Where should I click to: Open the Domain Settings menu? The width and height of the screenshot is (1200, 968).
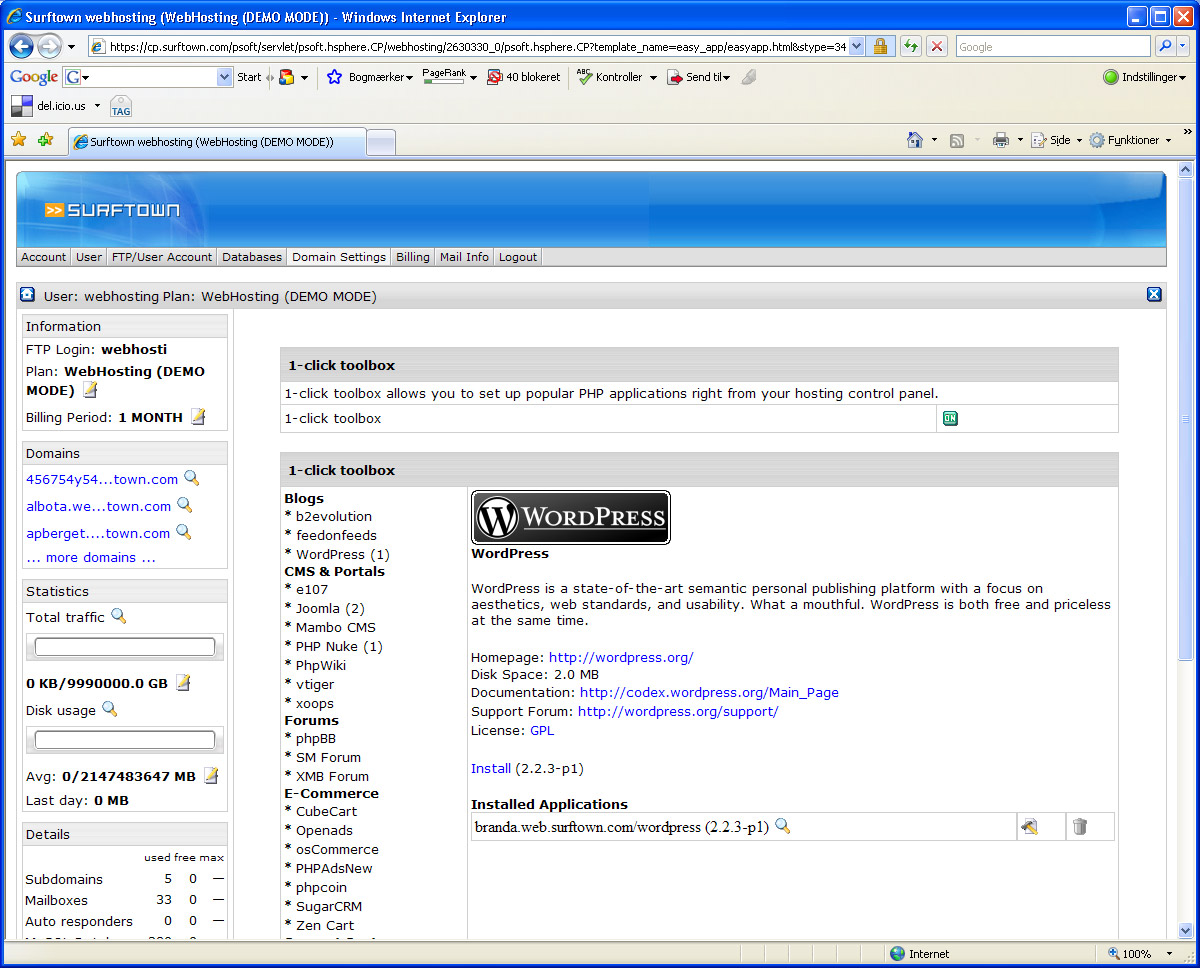339,257
